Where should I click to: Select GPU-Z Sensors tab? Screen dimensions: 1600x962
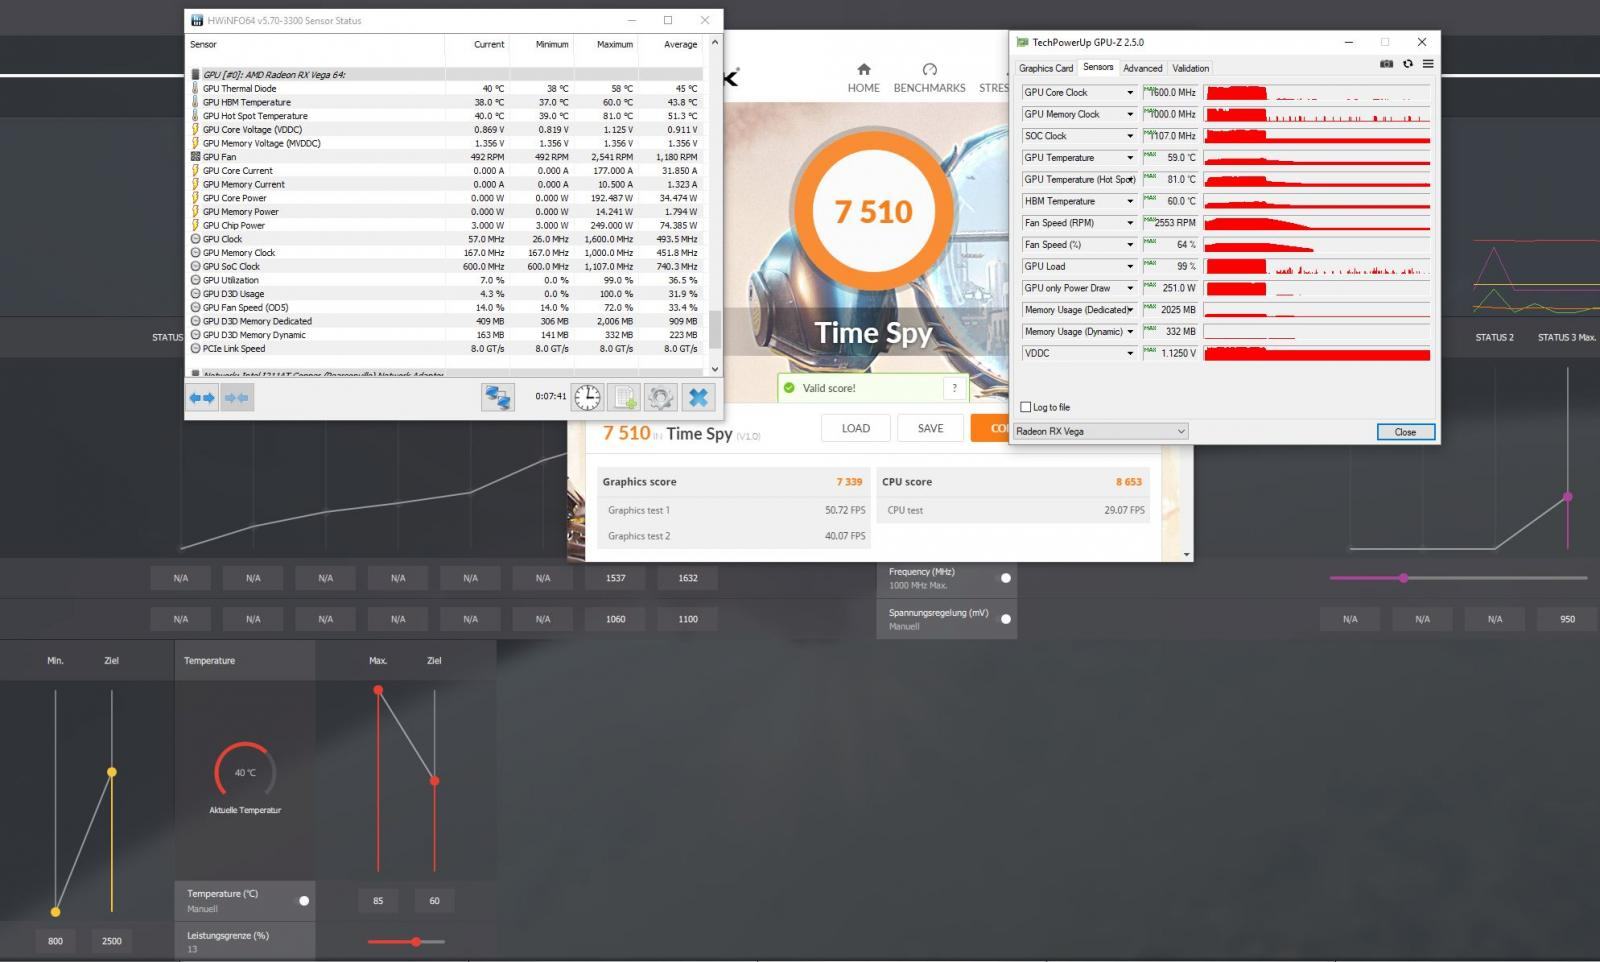coord(1098,67)
